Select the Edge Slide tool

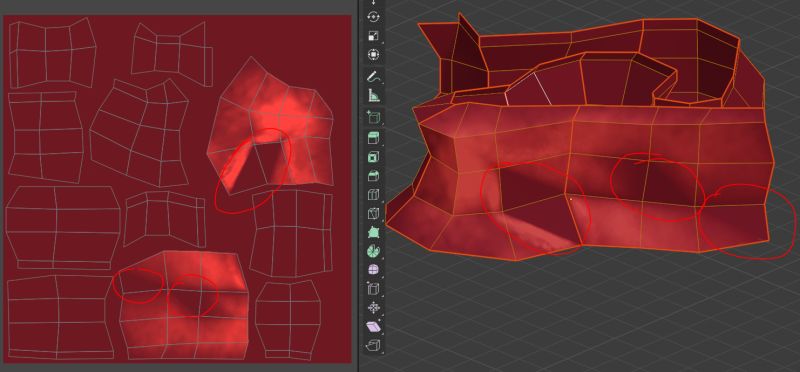[373, 289]
